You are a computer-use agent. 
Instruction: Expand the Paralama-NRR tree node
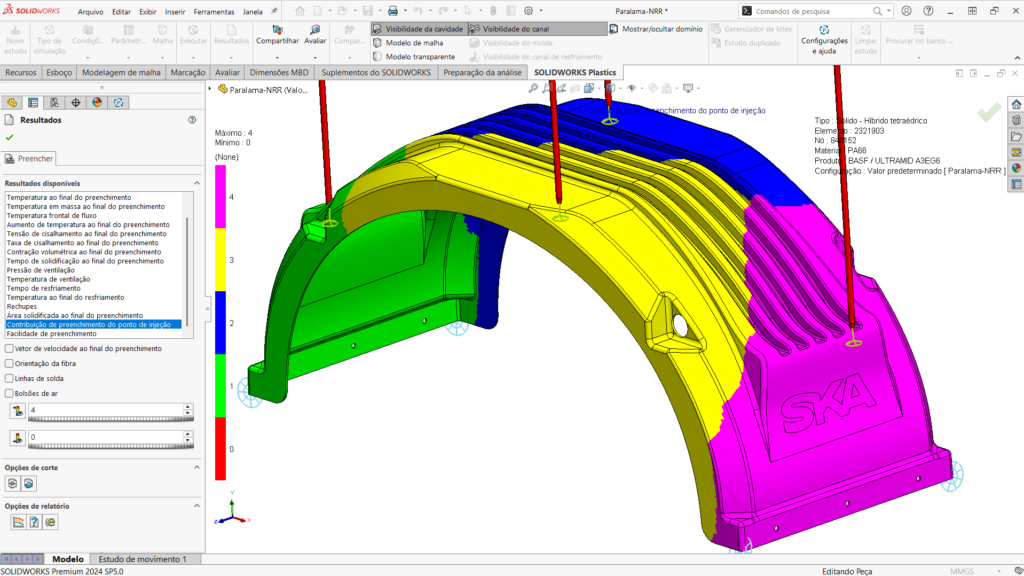211,89
